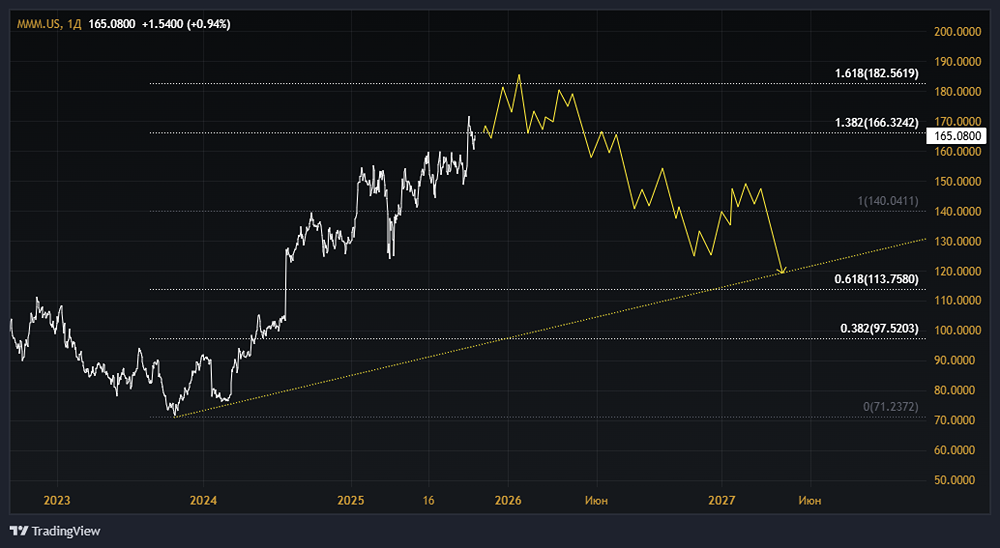Click the 1Д timeframe label in header

(75, 24)
